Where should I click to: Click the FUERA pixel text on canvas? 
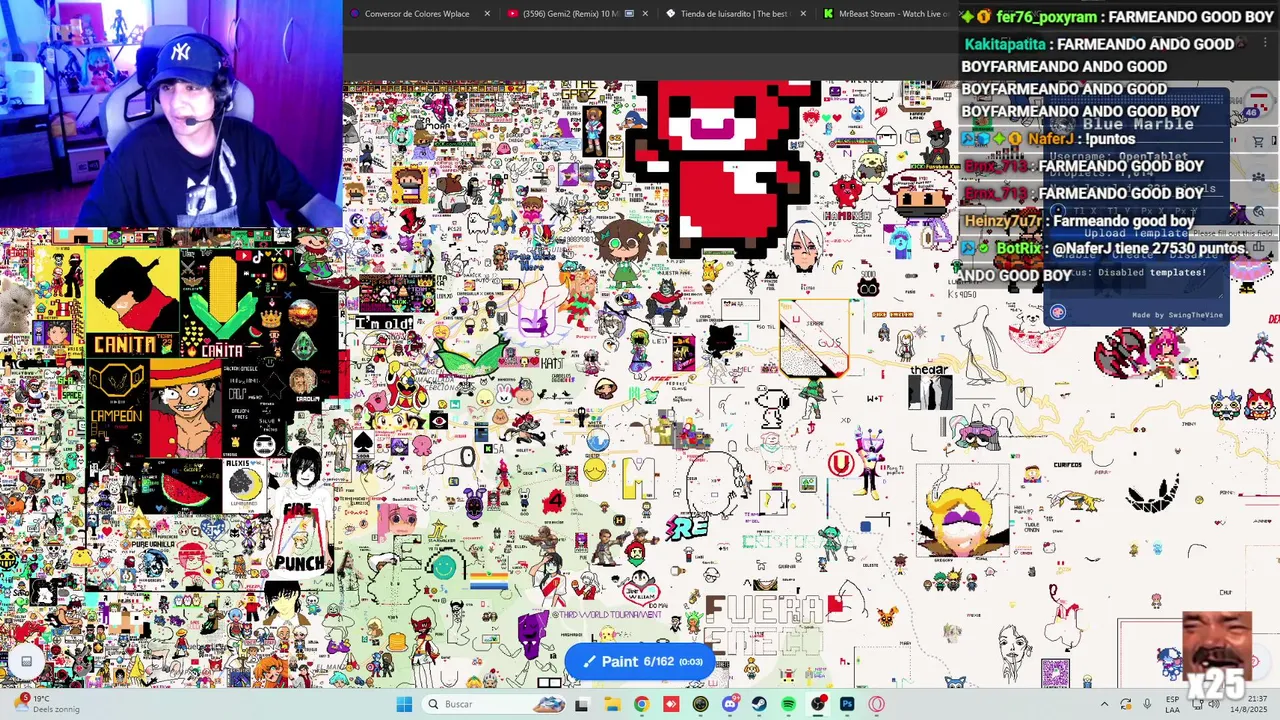click(x=766, y=607)
